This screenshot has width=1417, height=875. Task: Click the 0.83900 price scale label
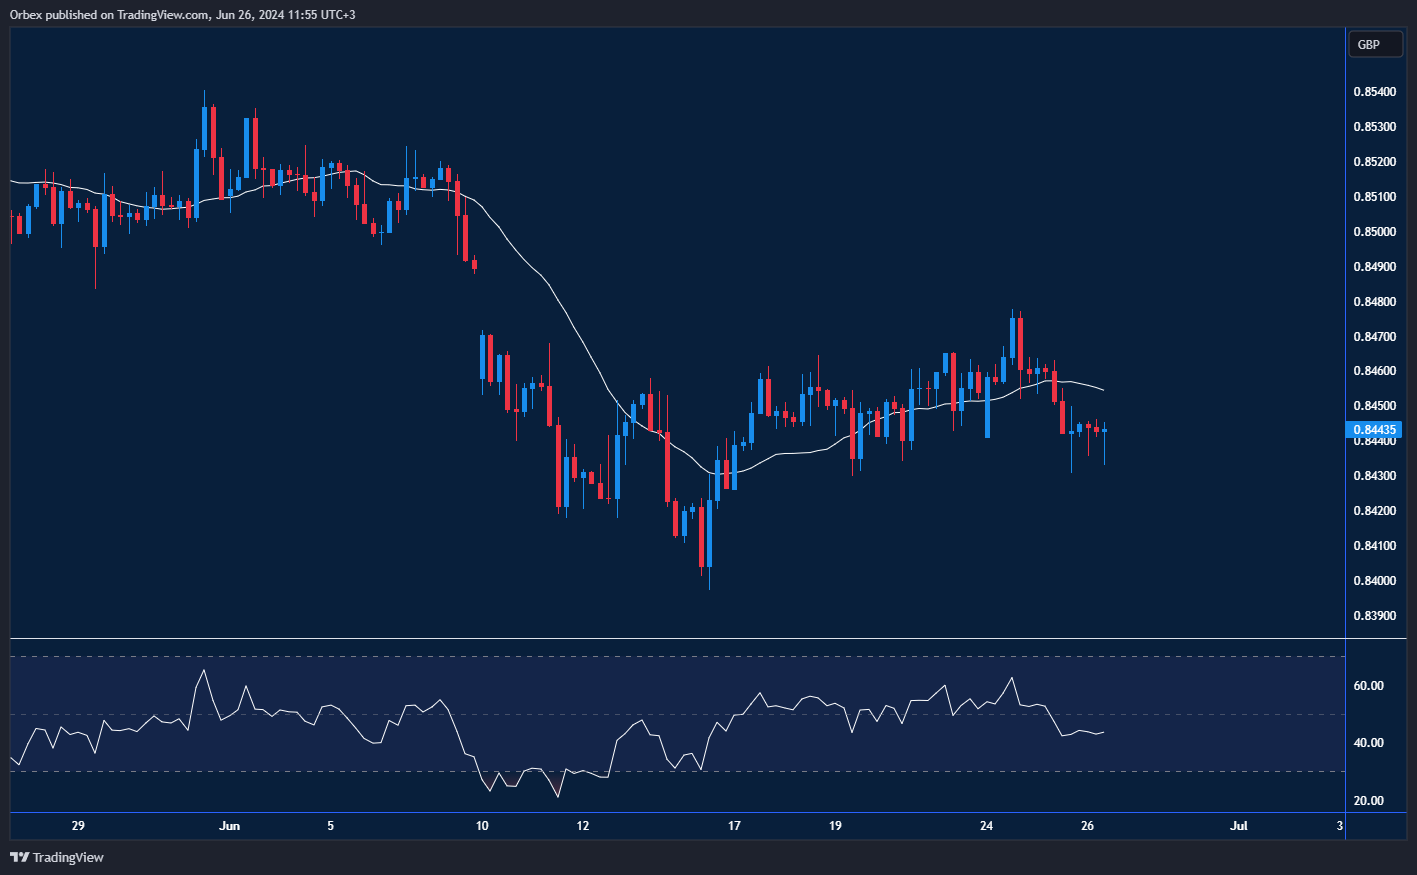[x=1374, y=616]
